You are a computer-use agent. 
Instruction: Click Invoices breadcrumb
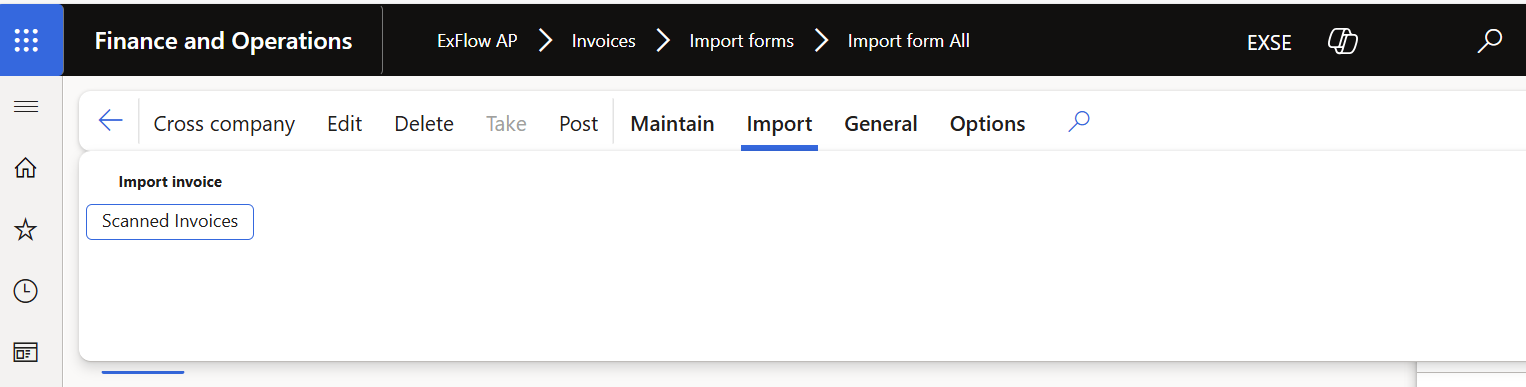pos(603,41)
